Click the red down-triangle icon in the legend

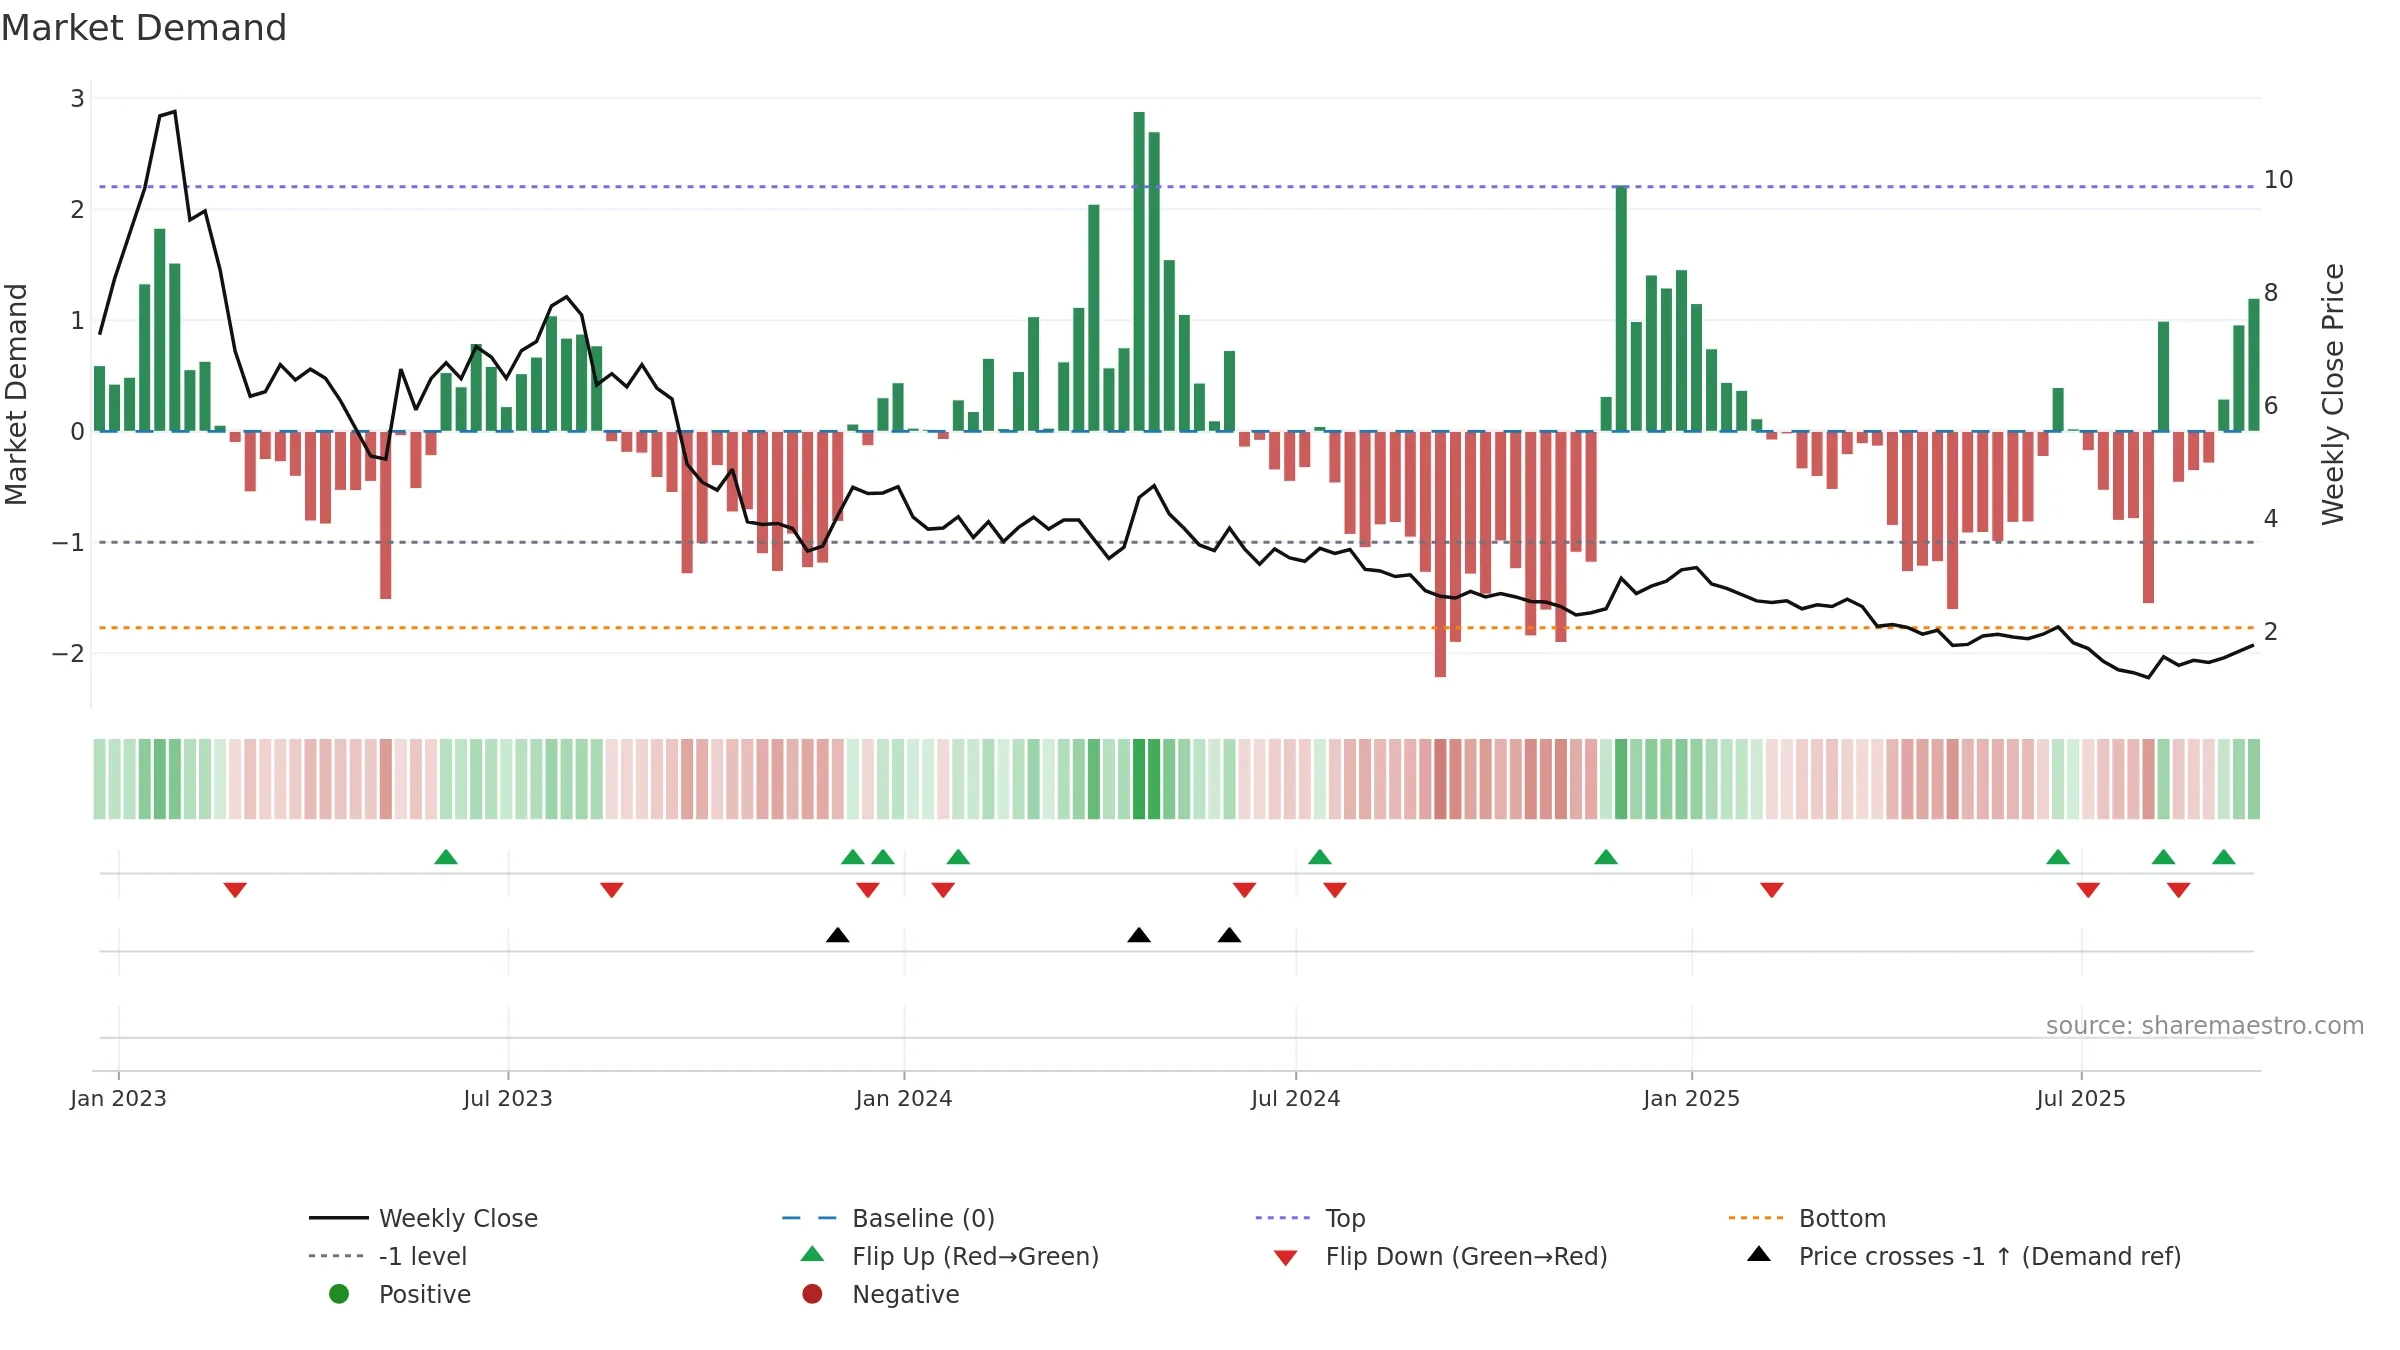click(1286, 1258)
